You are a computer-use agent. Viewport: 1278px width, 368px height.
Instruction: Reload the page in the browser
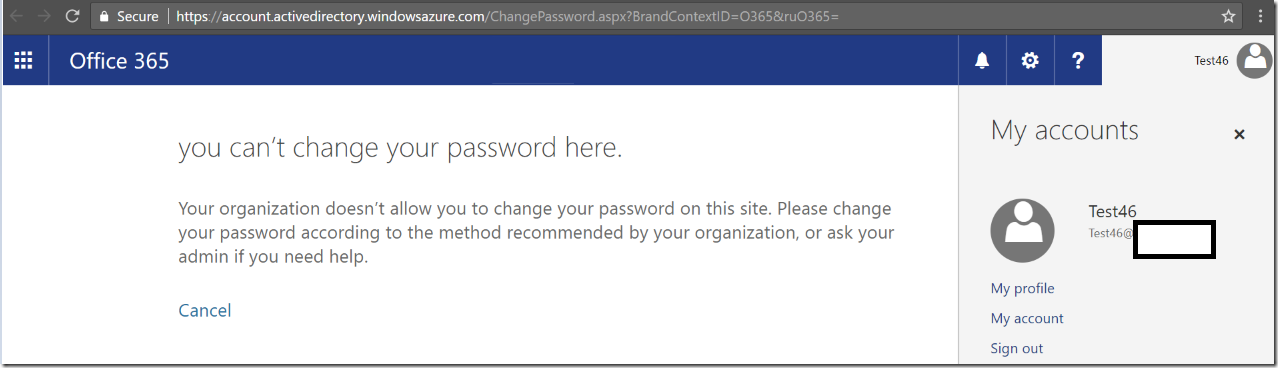pos(72,16)
